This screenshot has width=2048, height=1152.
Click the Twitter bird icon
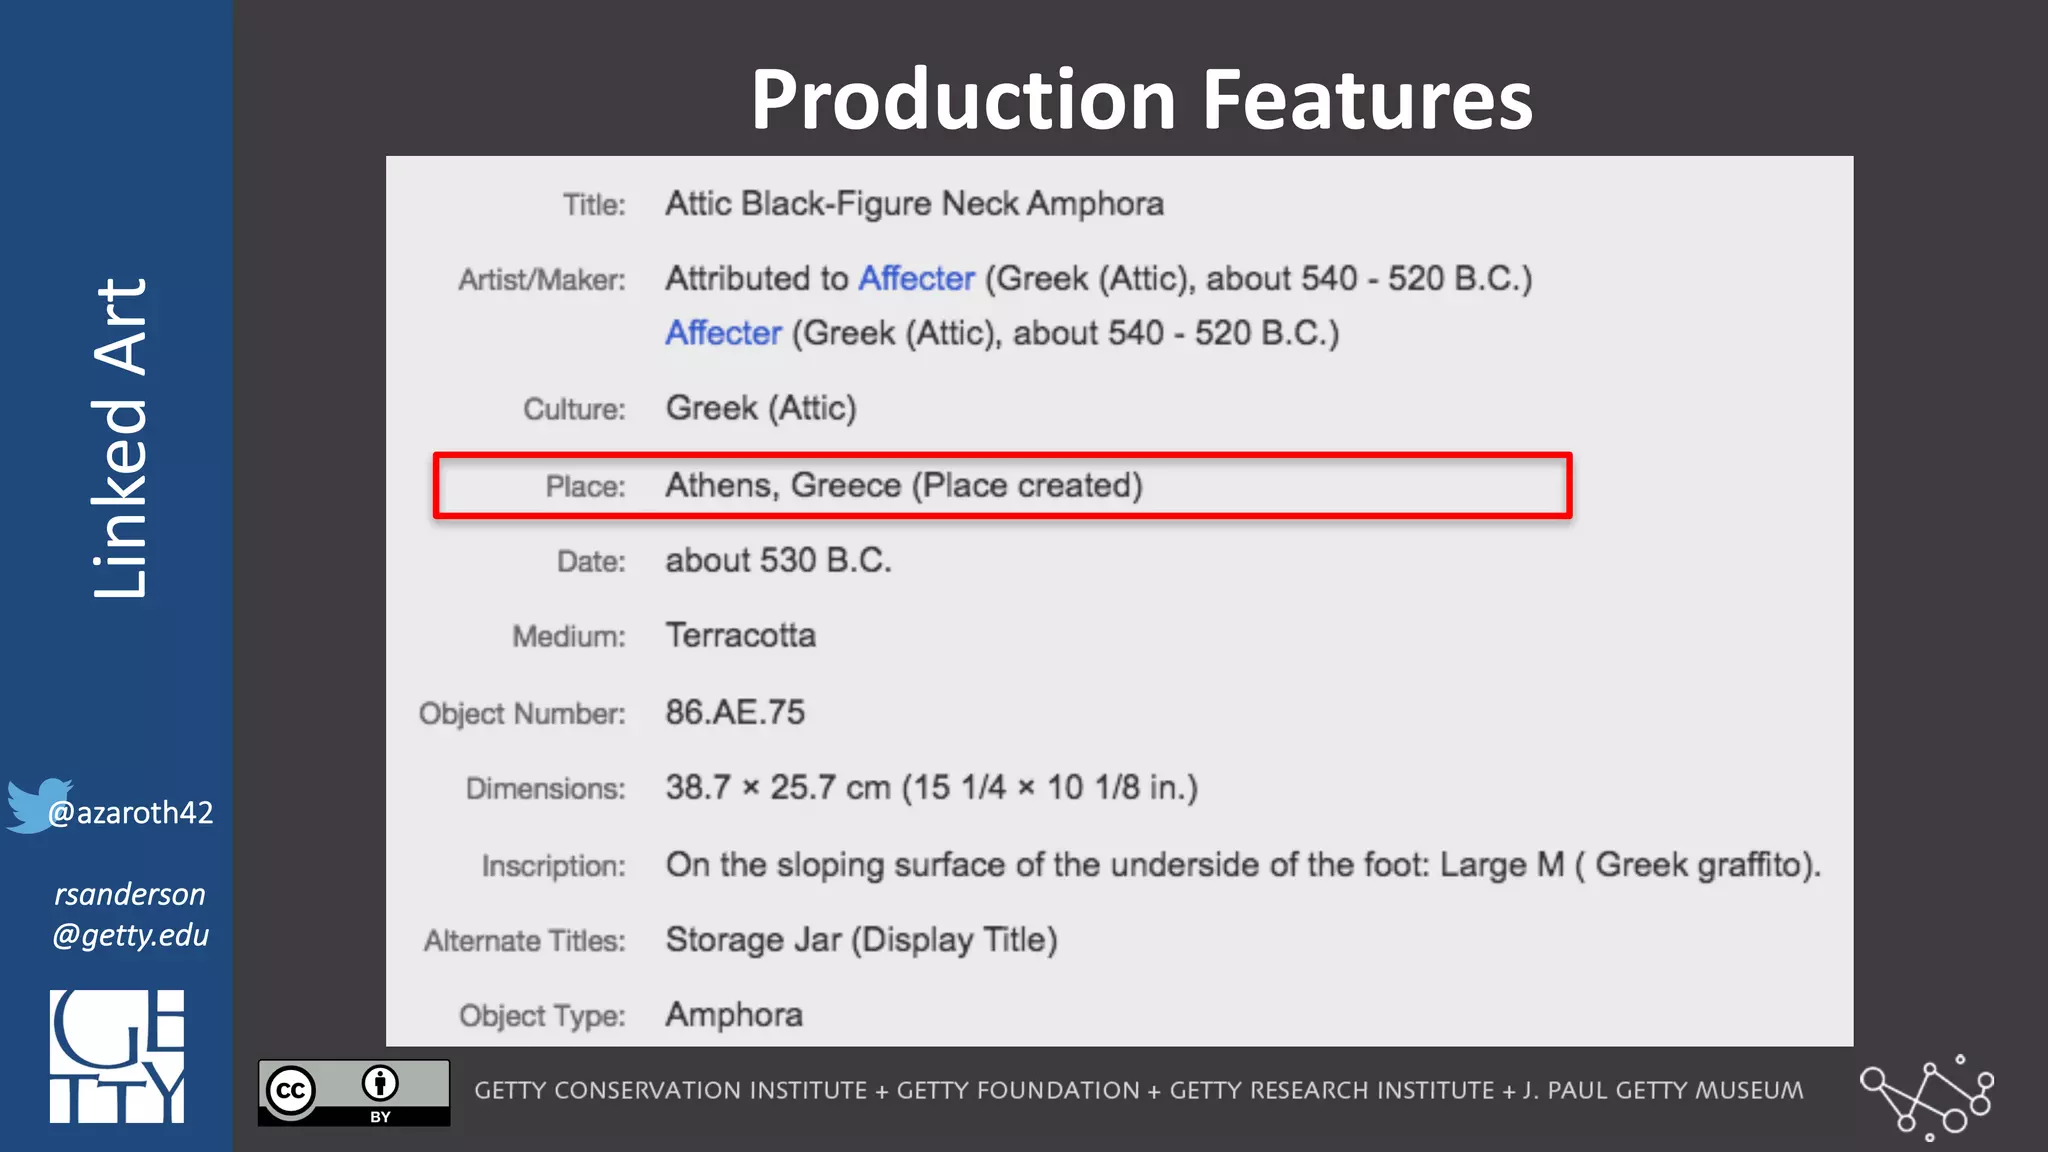coord(36,804)
